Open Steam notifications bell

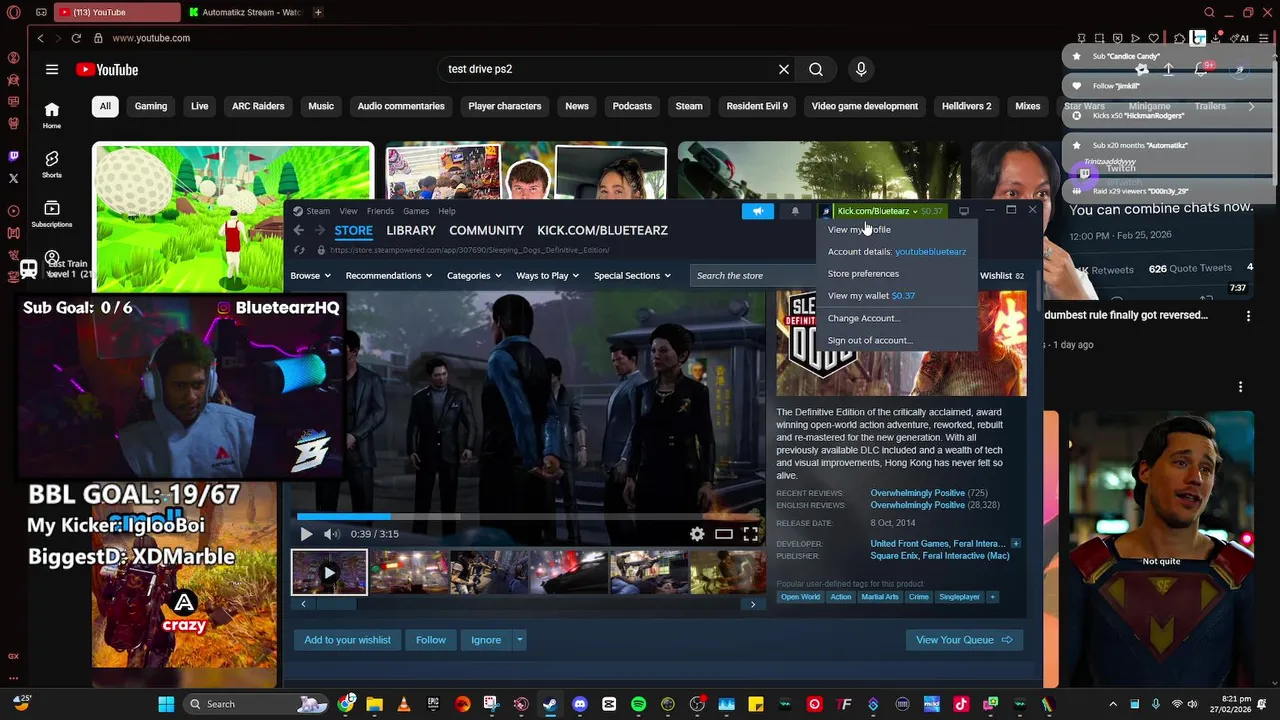coord(795,211)
